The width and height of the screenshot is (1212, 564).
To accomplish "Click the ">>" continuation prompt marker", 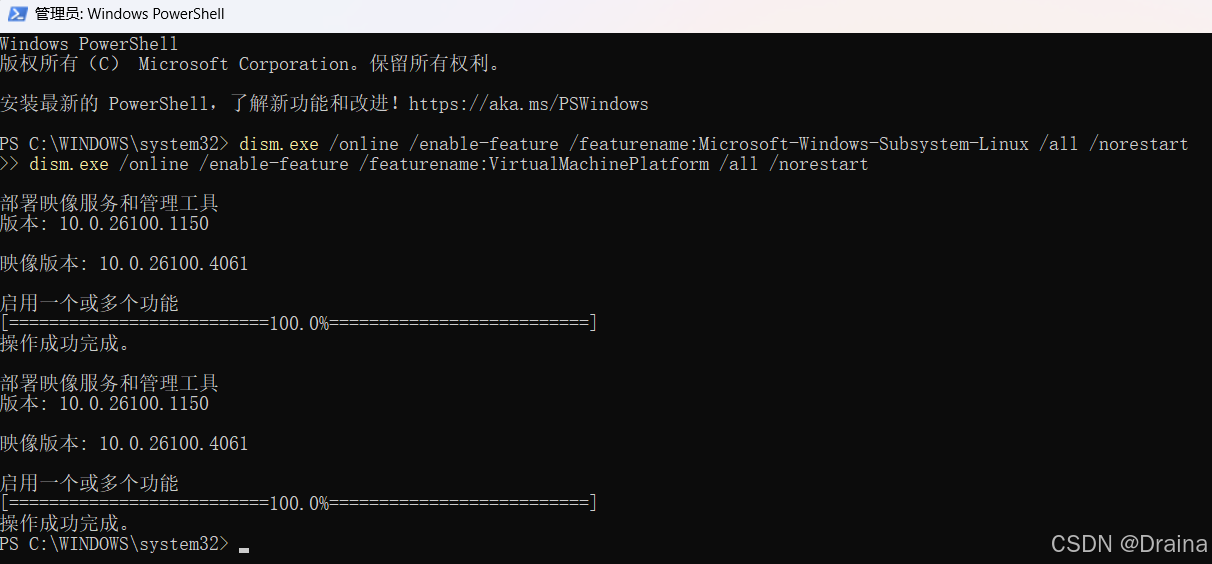I will pos(9,164).
